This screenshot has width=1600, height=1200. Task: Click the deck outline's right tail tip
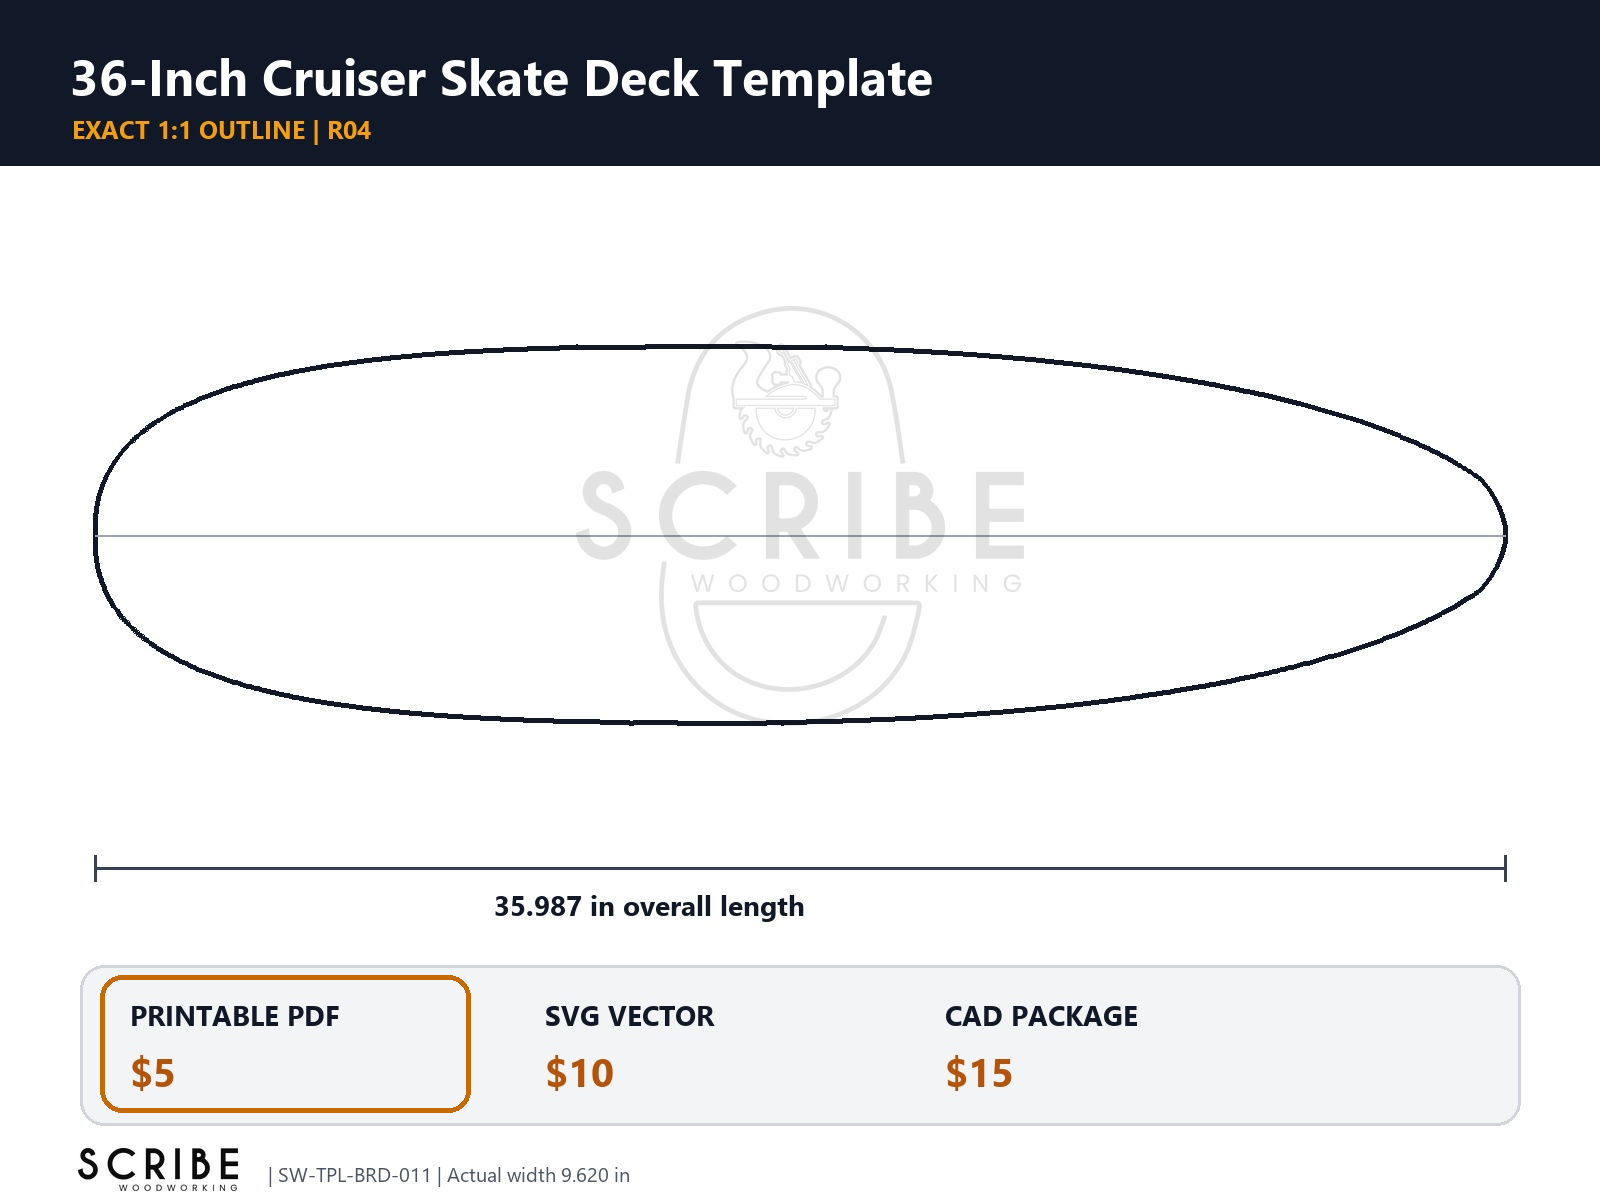click(1504, 535)
